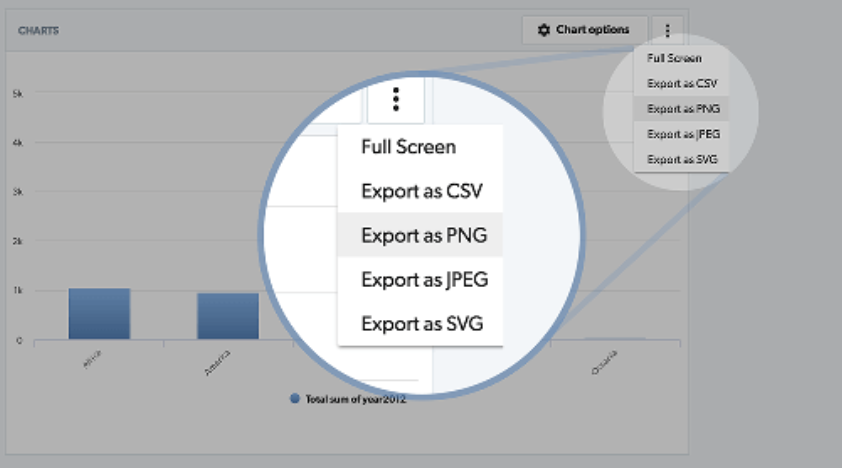Open the Chart options button

584,30
